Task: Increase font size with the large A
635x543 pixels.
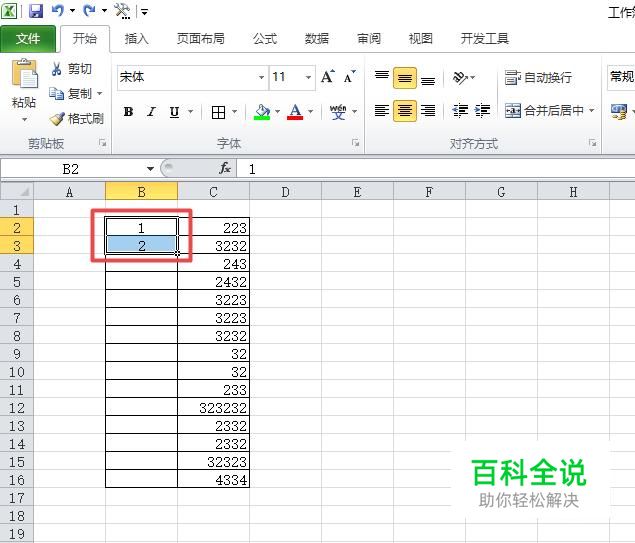Action: click(327, 76)
